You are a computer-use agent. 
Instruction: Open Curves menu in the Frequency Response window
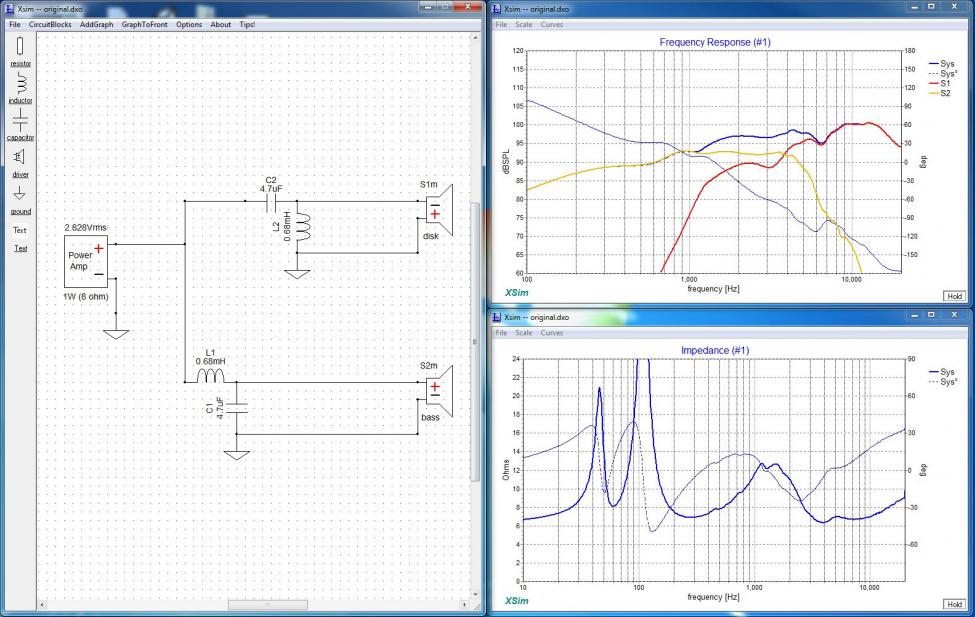(552, 23)
